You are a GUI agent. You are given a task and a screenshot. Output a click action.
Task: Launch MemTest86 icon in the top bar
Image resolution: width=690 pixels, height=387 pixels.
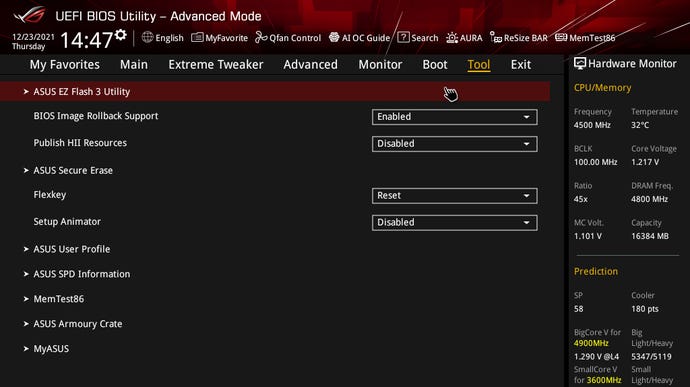click(x=561, y=37)
